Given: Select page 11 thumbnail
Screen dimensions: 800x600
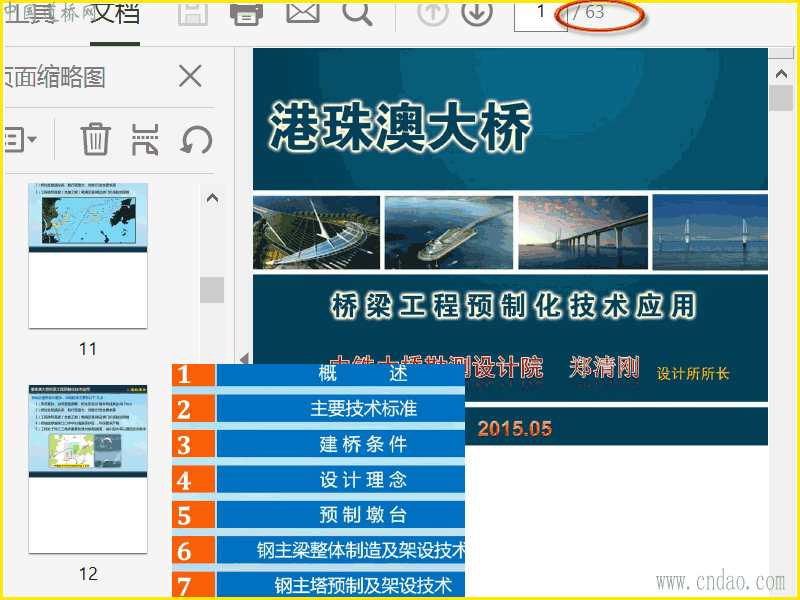Looking at the screenshot, I should pos(88,256).
